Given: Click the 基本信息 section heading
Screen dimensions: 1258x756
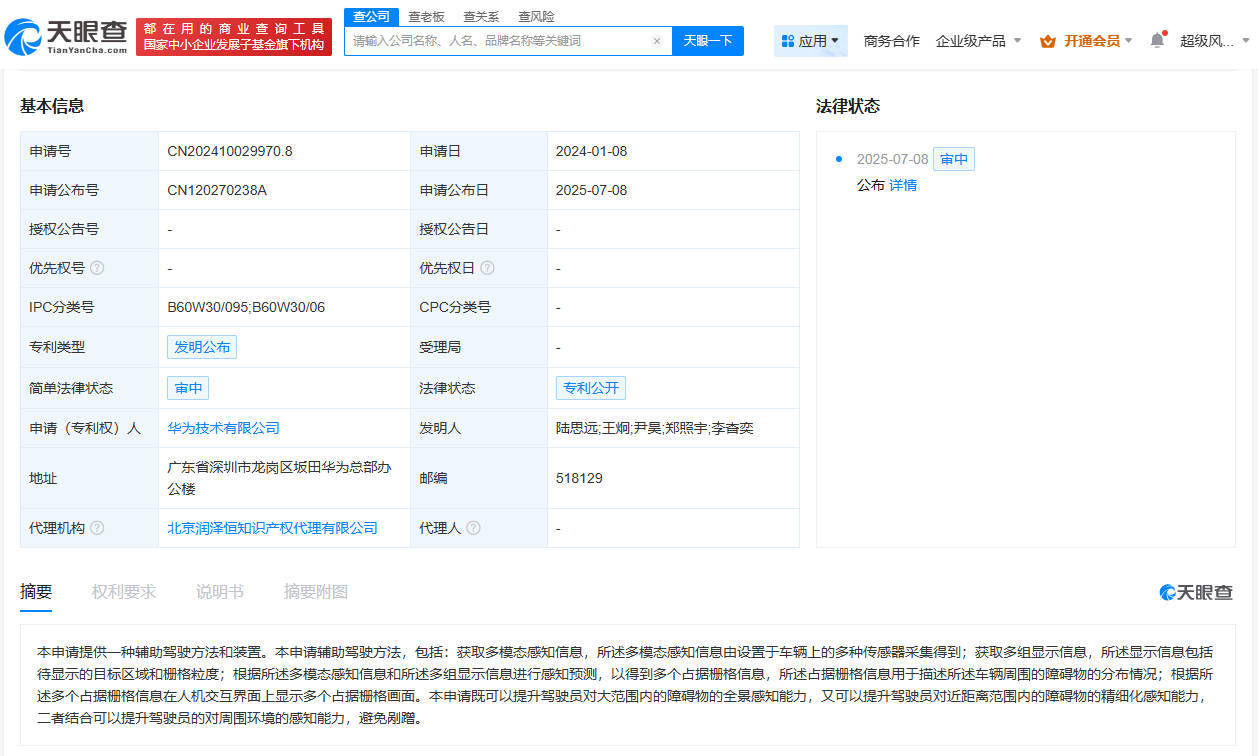Looking at the screenshot, I should (x=52, y=106).
